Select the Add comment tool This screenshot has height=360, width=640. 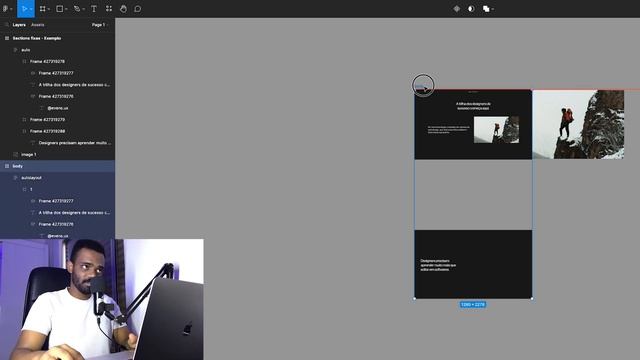(x=138, y=9)
